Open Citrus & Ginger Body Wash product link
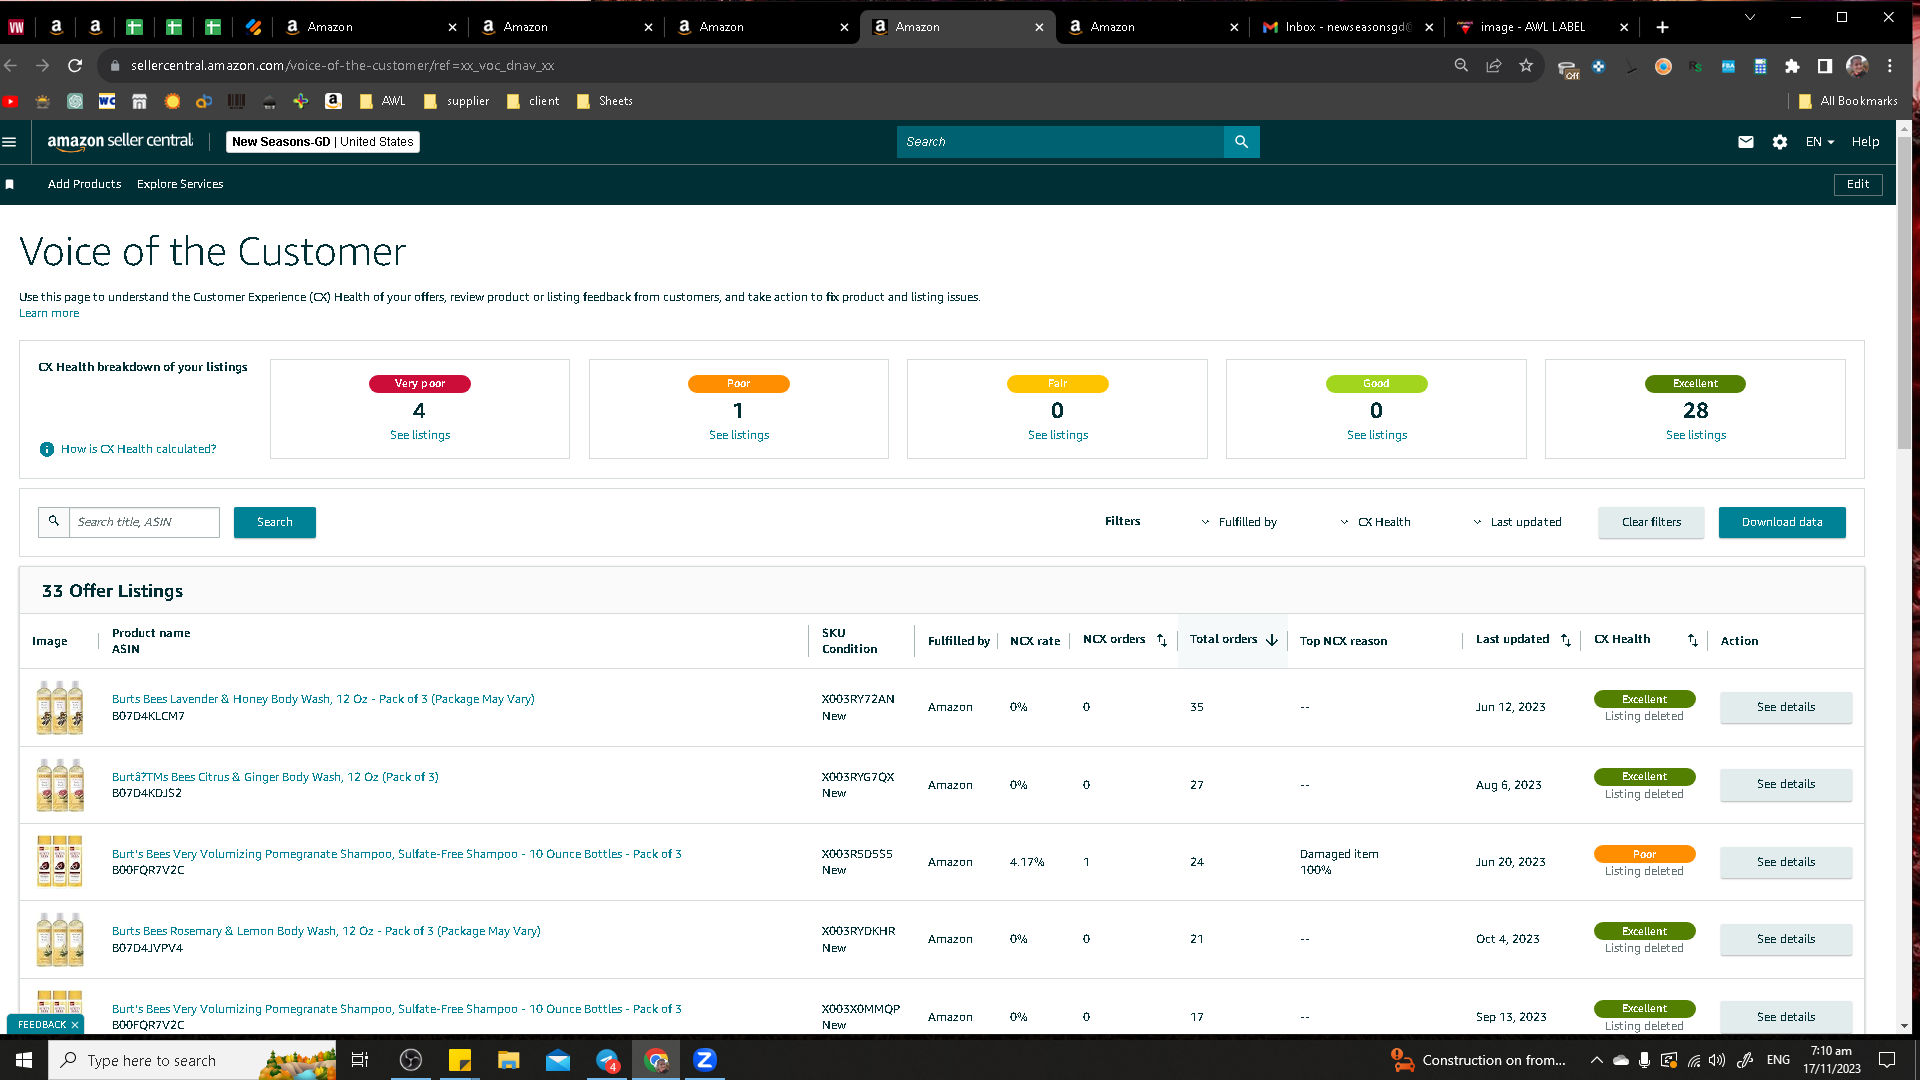This screenshot has height=1080, width=1920. coord(275,777)
